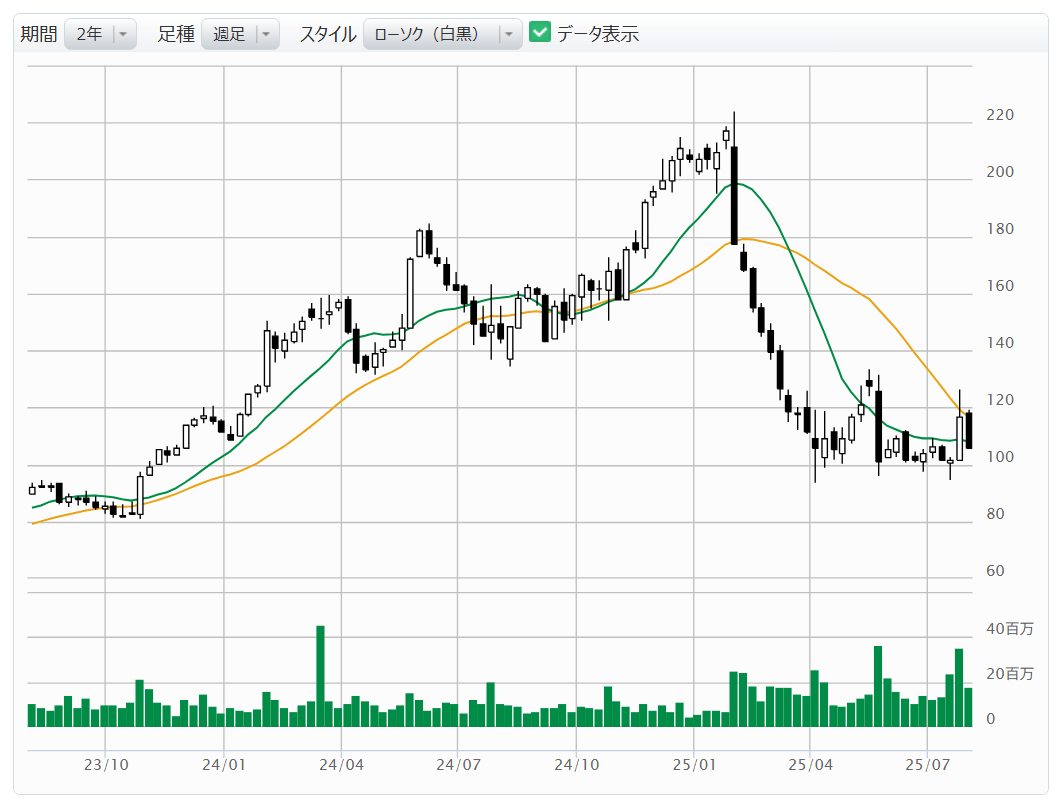Click the 足種 label text
This screenshot has width=1060, height=807.
click(176, 34)
